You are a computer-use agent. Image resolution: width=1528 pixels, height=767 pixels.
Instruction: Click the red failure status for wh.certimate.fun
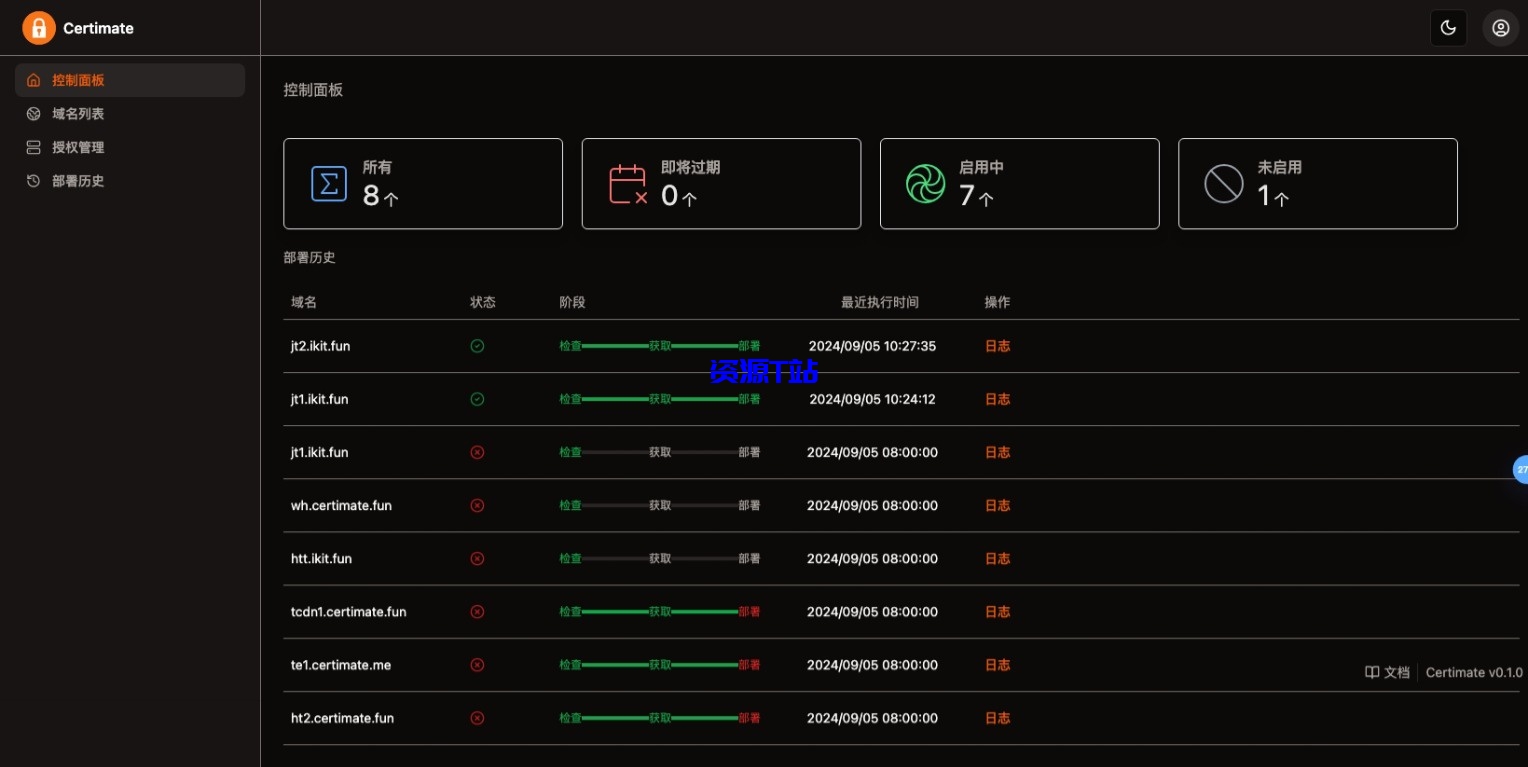tap(477, 505)
